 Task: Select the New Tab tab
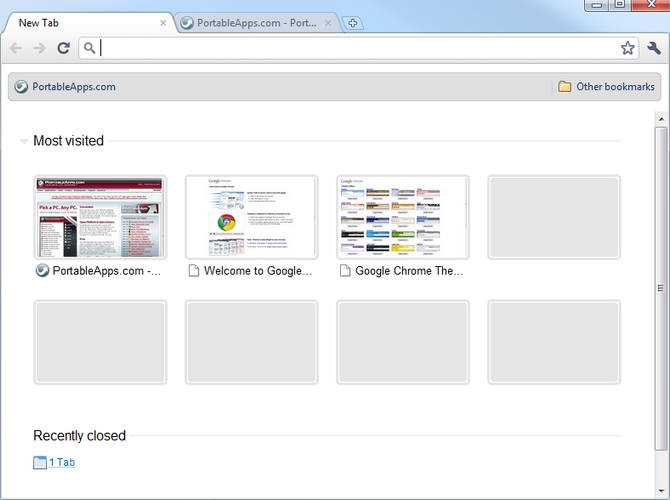[80, 23]
